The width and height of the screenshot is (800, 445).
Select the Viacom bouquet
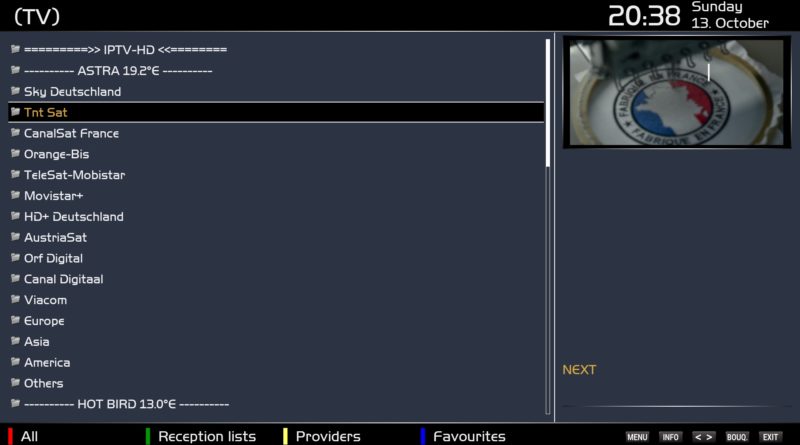276,300
